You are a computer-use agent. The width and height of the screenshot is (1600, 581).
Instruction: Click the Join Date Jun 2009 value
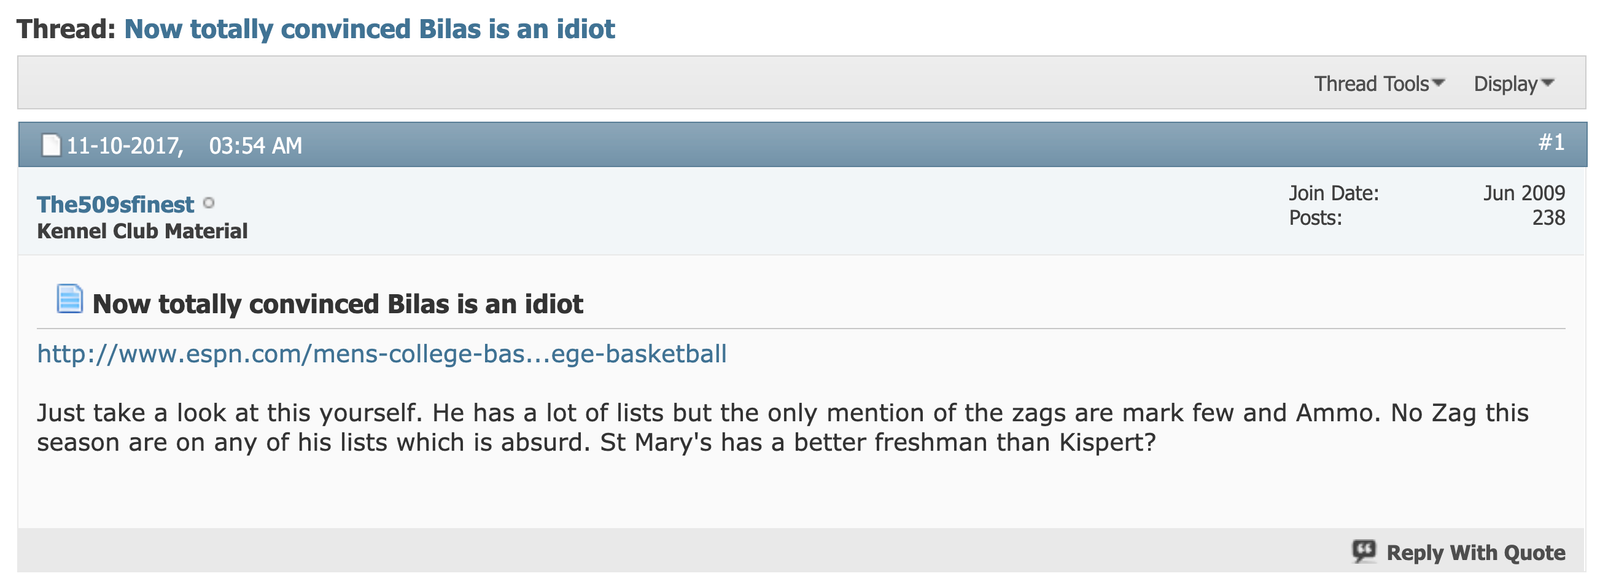tap(1524, 193)
